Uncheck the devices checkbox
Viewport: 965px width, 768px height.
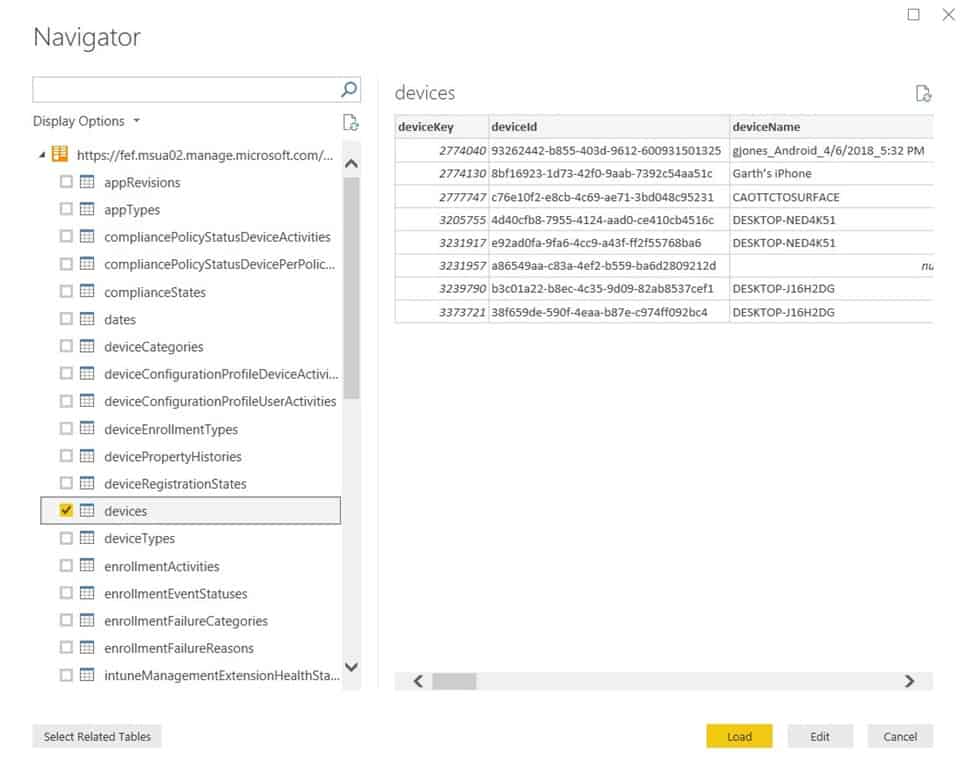[66, 510]
